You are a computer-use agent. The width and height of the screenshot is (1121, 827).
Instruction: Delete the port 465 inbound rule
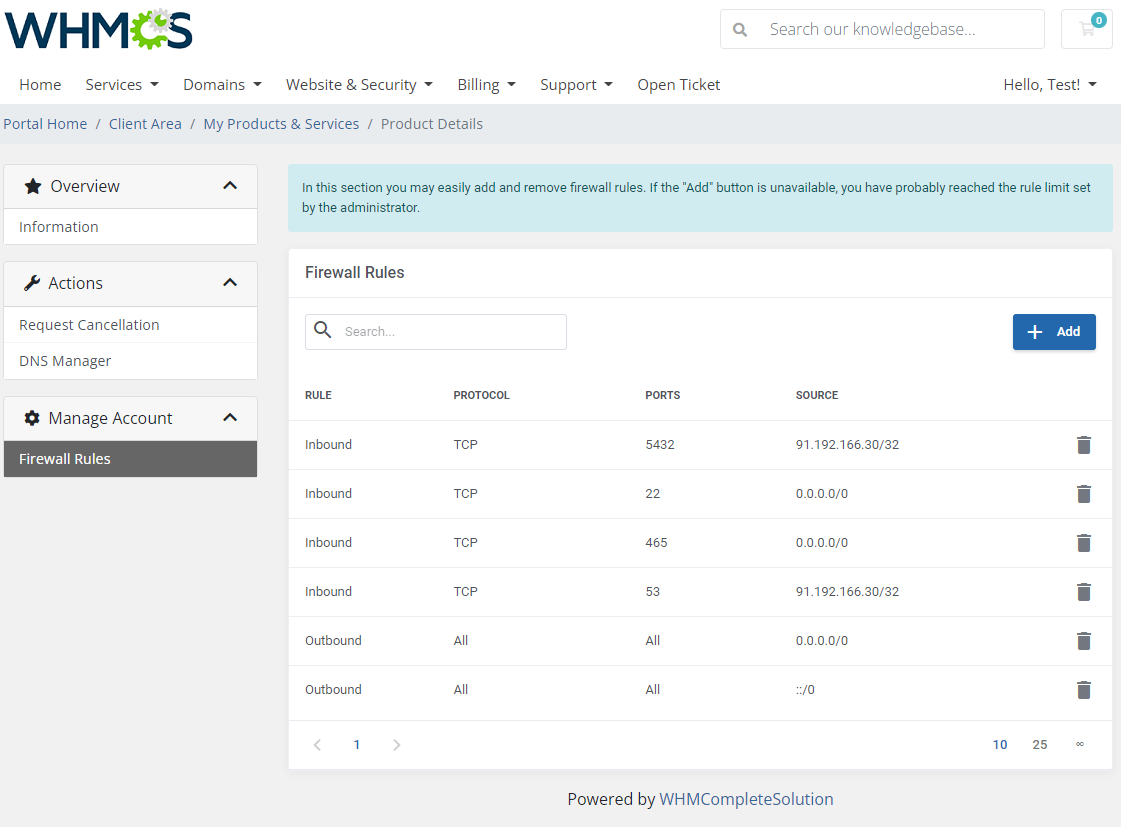click(x=1083, y=543)
